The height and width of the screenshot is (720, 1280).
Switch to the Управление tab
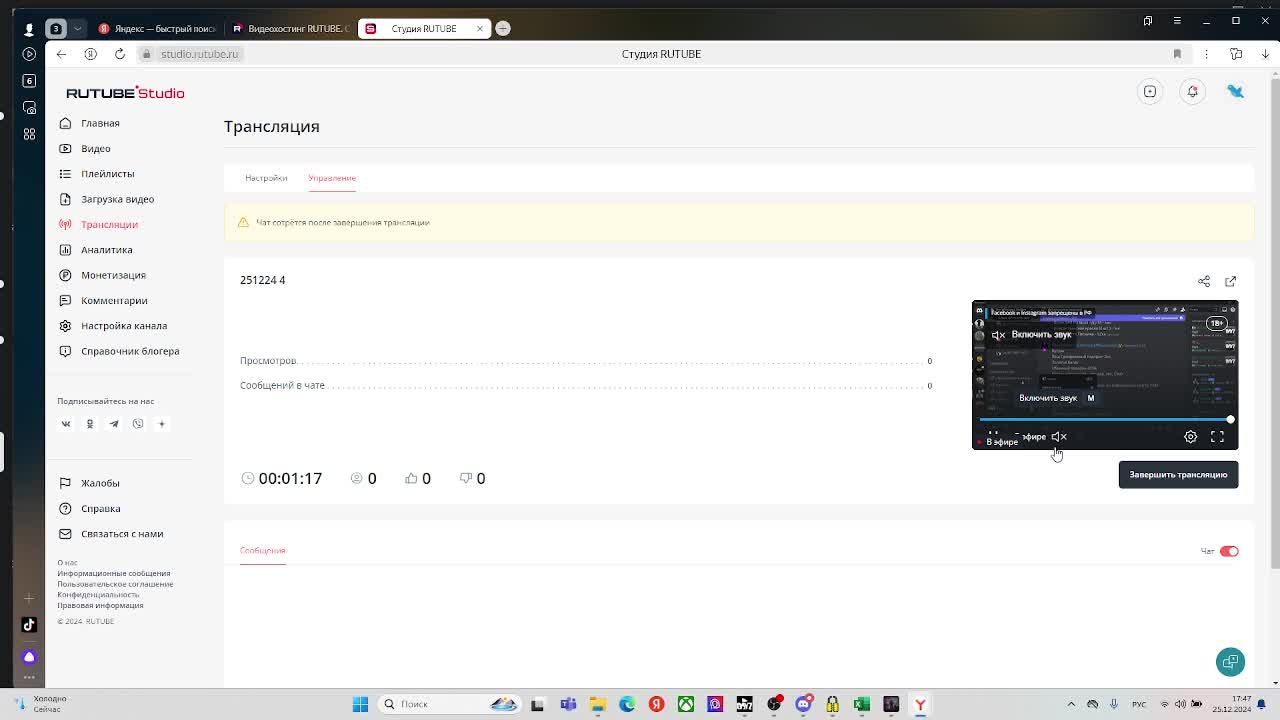332,178
